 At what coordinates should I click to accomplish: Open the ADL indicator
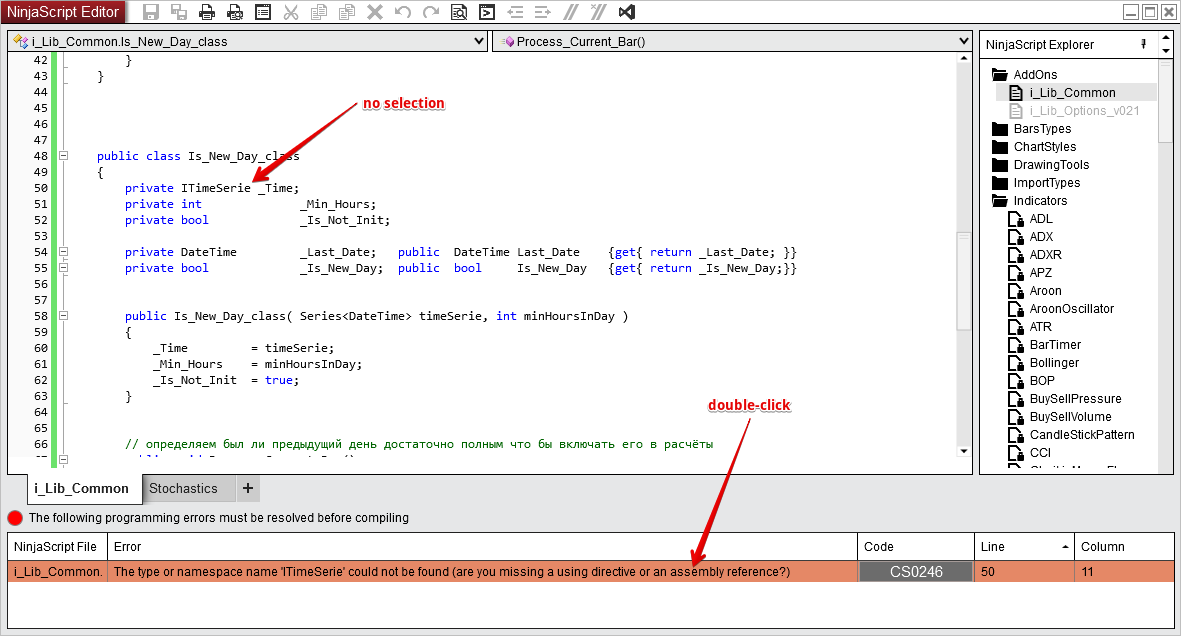pyautogui.click(x=1041, y=219)
